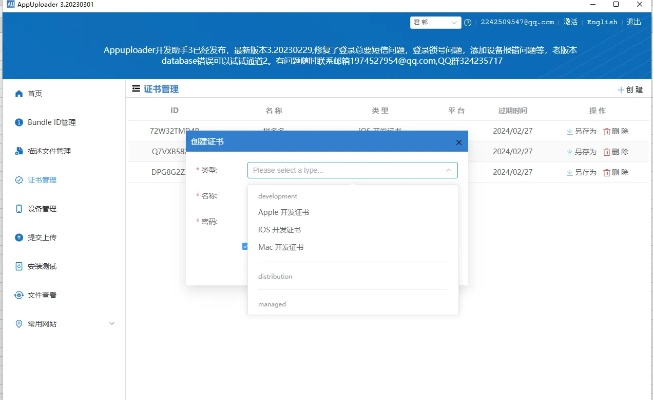Select Mac 开发证书 option
653x400 pixels.
281,247
